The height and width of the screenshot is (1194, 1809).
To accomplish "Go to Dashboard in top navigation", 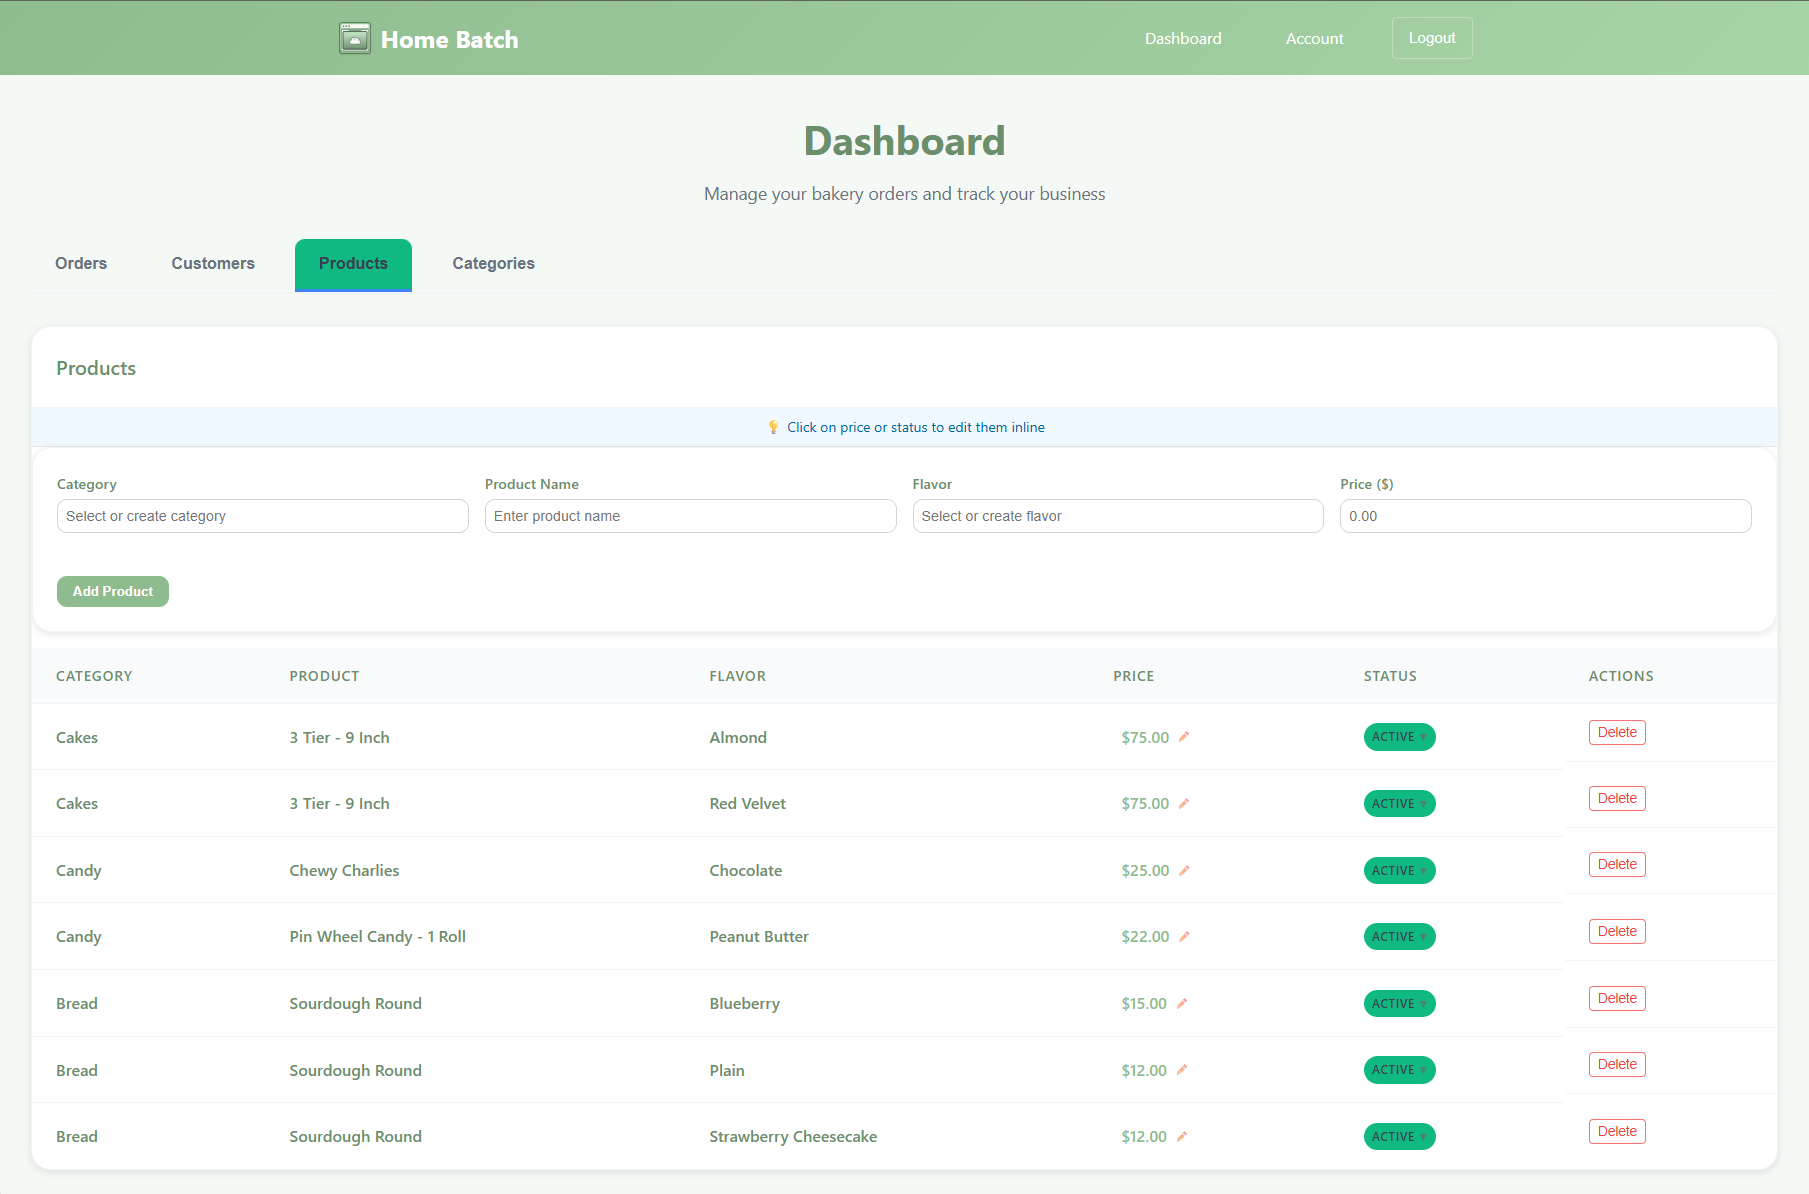I will (1183, 38).
